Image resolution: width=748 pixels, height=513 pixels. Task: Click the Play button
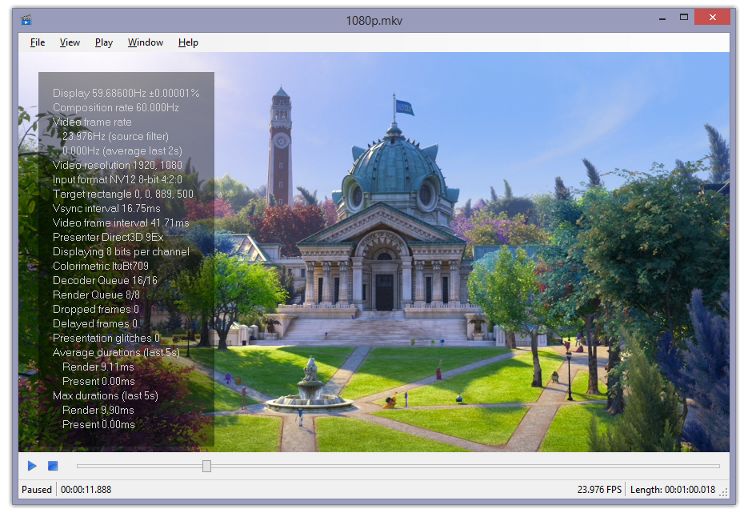pyautogui.click(x=32, y=466)
